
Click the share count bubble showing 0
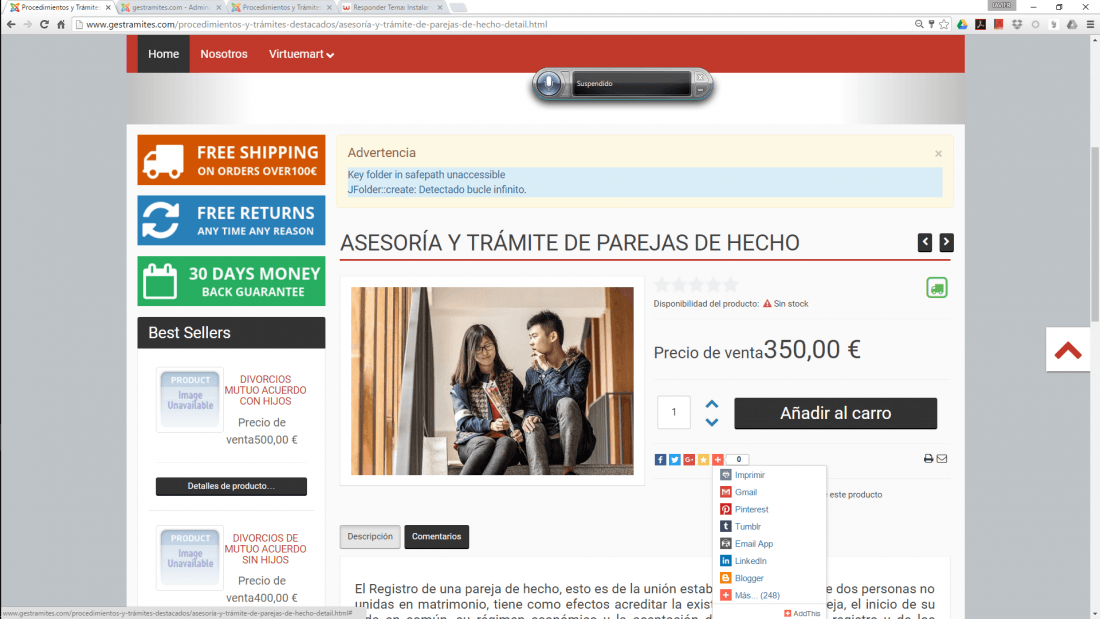(x=738, y=460)
